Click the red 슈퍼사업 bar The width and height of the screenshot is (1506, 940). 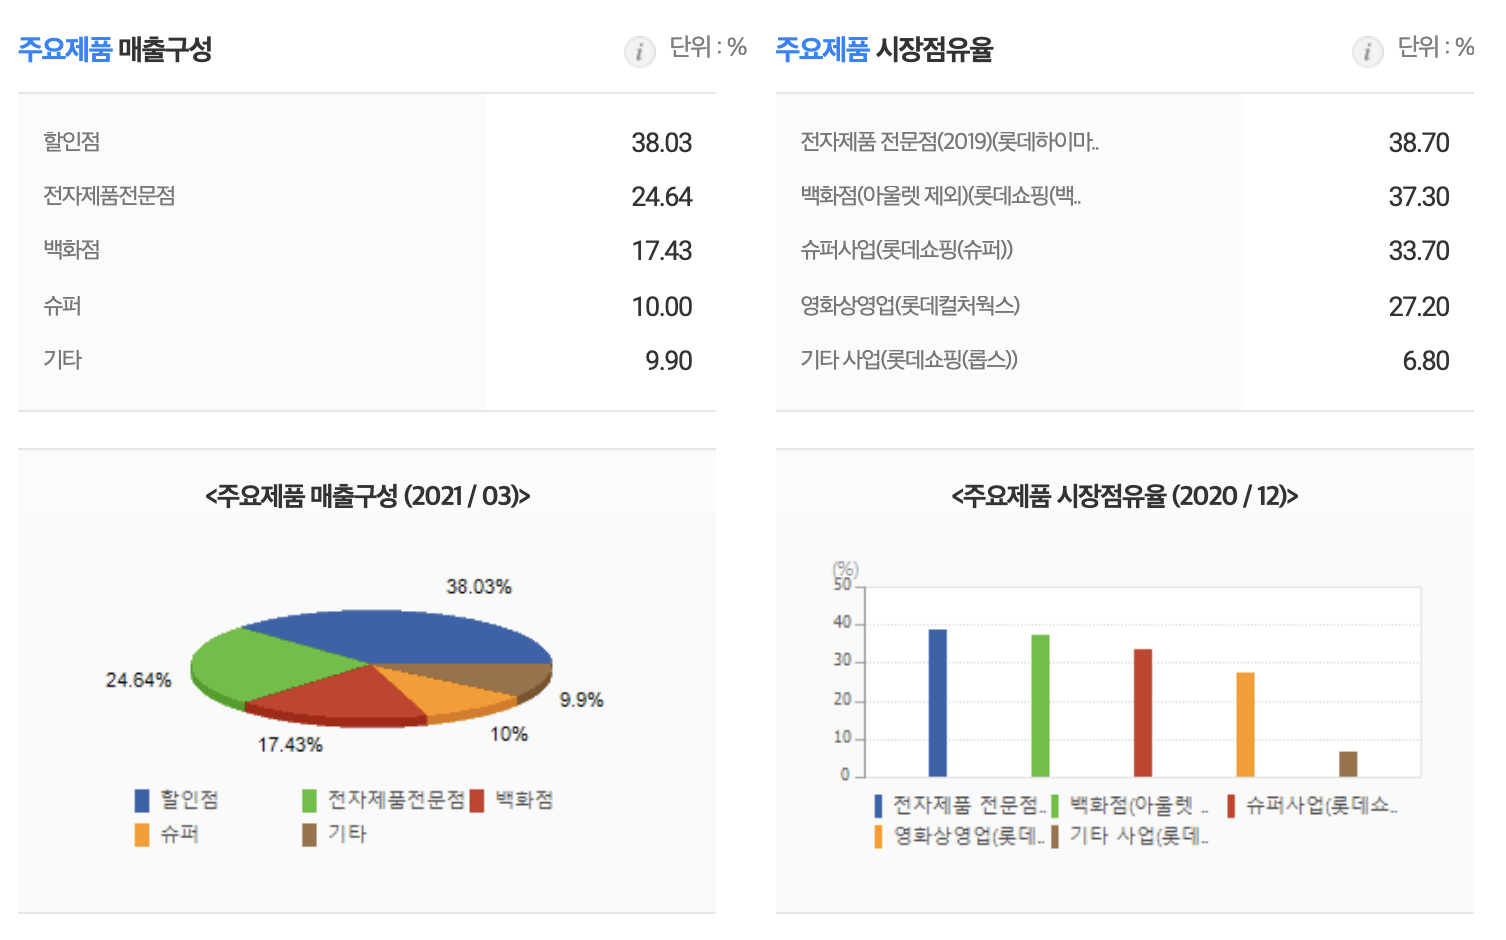[x=1143, y=713]
